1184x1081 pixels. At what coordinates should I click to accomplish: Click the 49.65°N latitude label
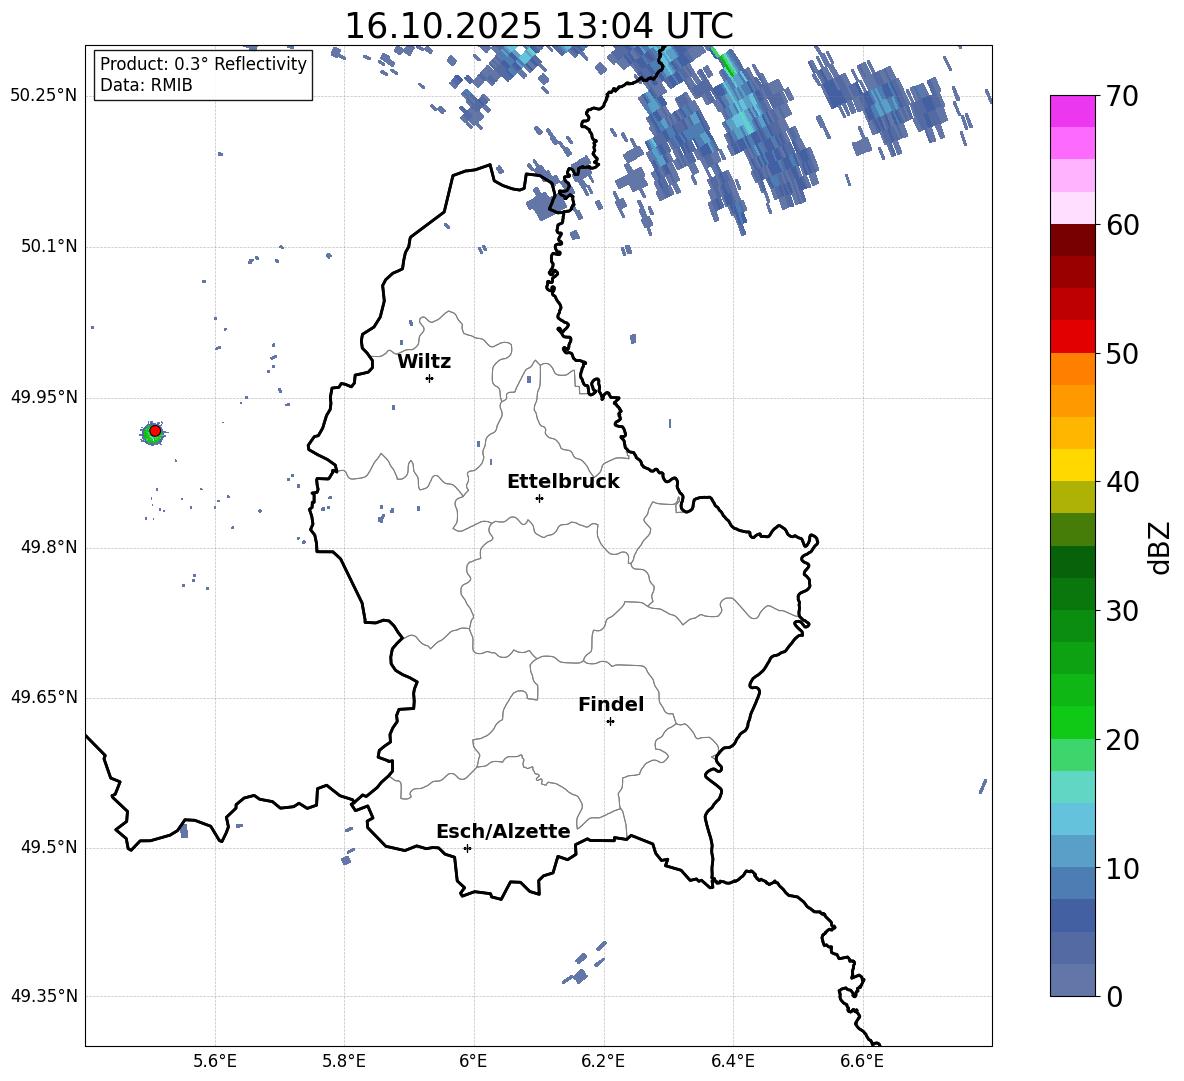44,697
